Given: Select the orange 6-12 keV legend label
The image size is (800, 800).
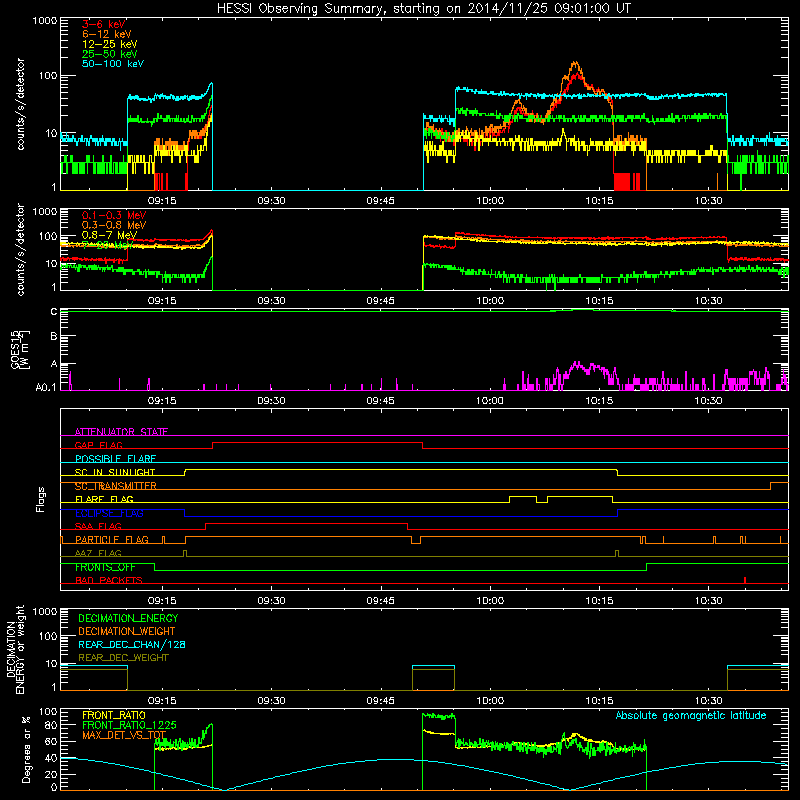Looking at the screenshot, I should [106, 34].
